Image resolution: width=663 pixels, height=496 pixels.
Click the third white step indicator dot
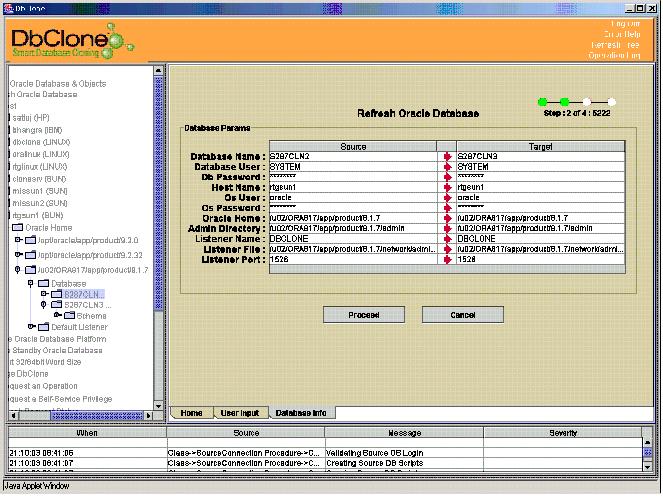coord(586,101)
